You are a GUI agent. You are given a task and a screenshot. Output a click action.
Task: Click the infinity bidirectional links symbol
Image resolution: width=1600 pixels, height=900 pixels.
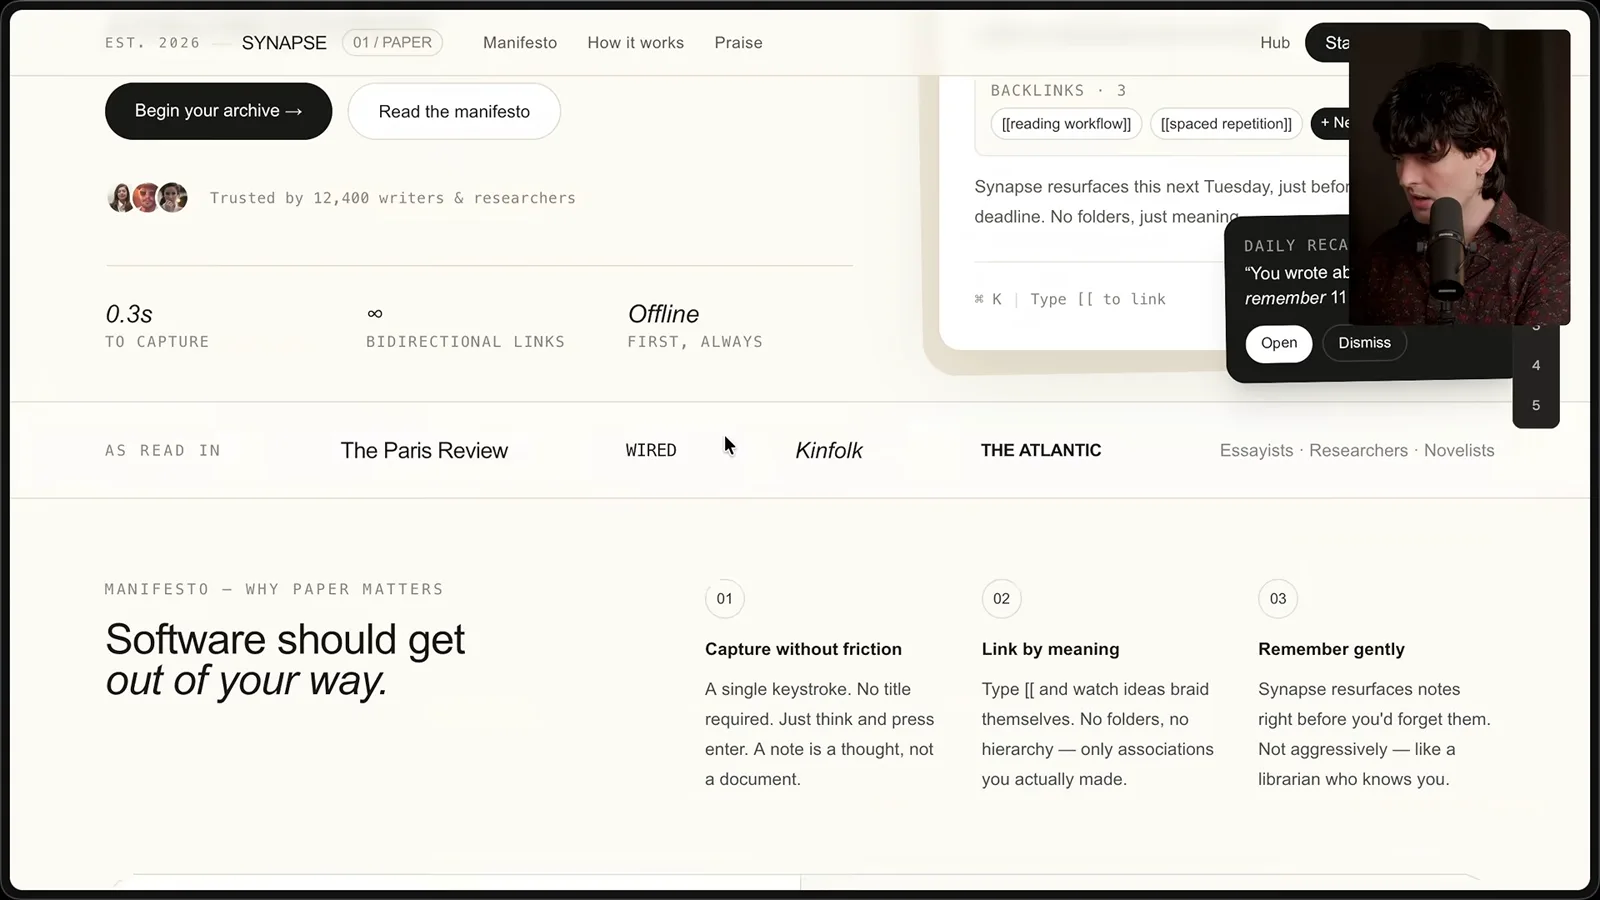375,314
